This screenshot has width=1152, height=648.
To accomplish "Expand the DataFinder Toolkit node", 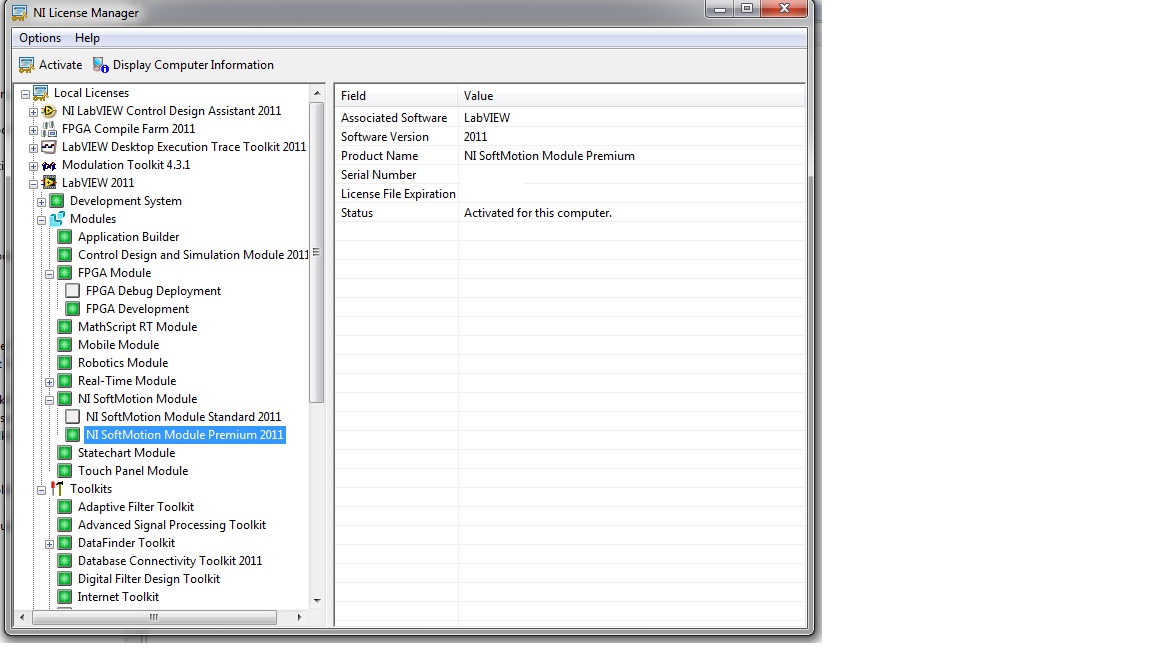I will pyautogui.click(x=50, y=544).
